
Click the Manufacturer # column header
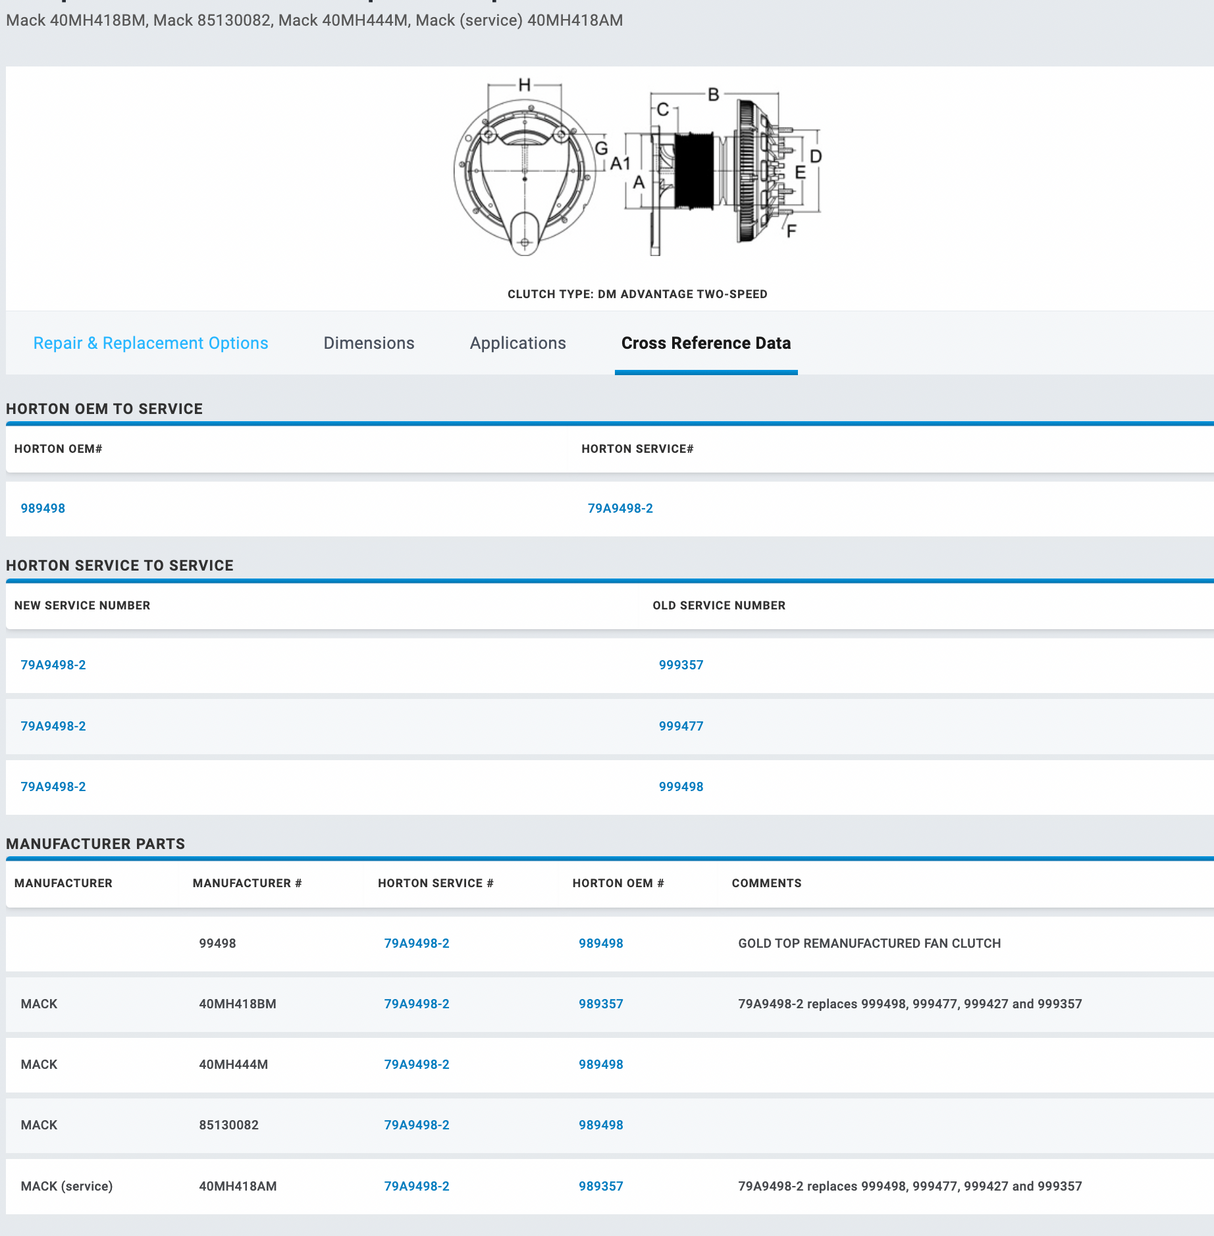tap(247, 883)
